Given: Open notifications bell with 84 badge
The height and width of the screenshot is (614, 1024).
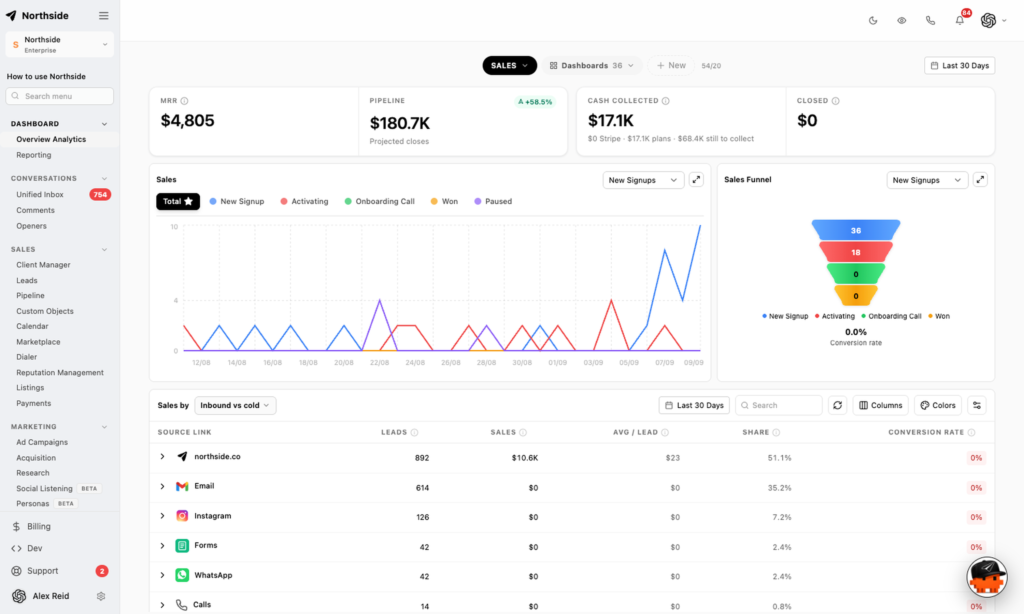Looking at the screenshot, I should click(x=960, y=20).
